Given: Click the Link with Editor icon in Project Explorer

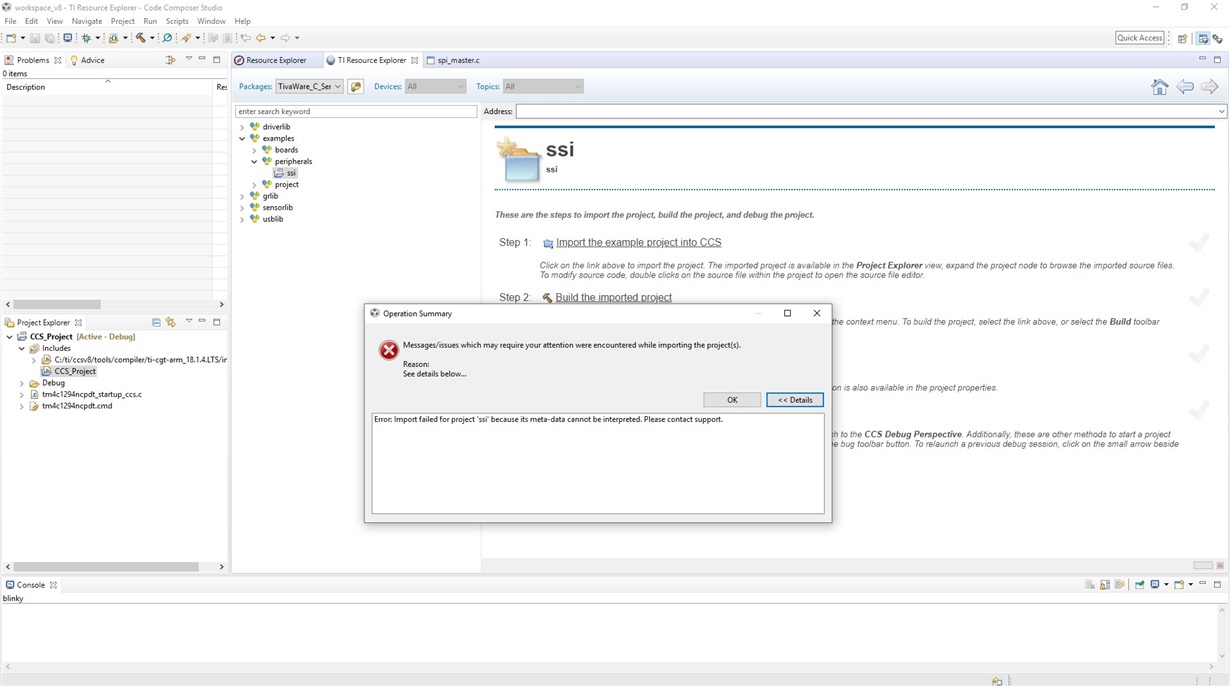Looking at the screenshot, I should 171,323.
